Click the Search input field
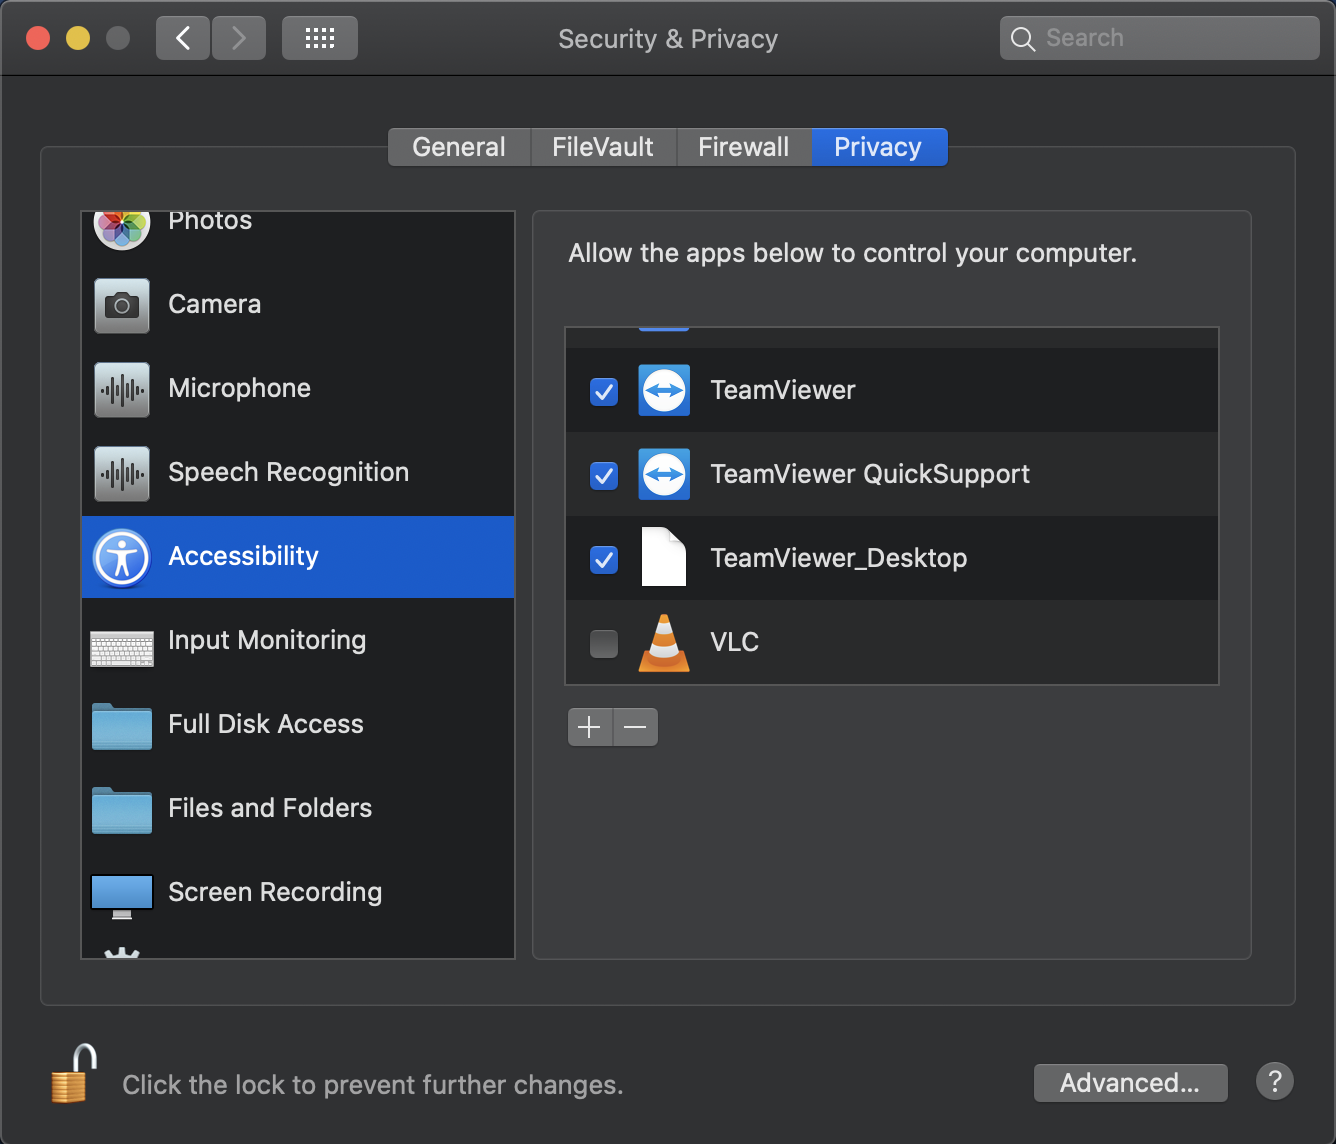Screen dimensions: 1336x1144 [1160, 38]
